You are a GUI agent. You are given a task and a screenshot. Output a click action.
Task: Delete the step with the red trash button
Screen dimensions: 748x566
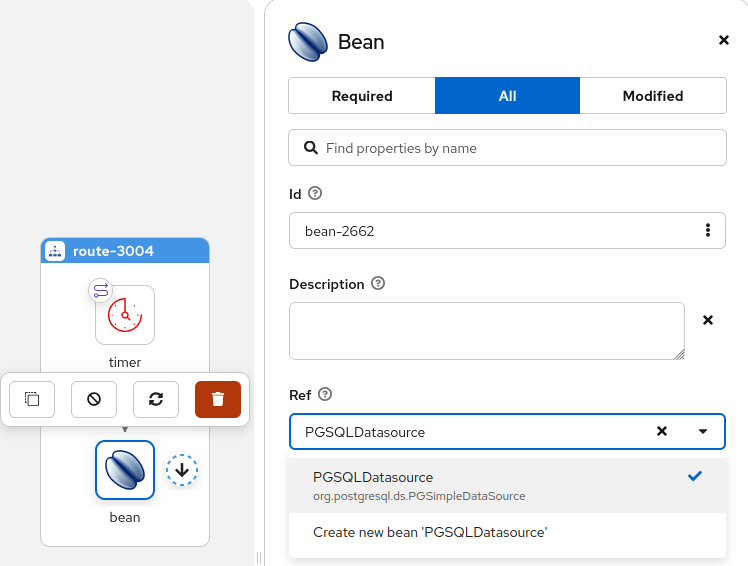(218, 399)
